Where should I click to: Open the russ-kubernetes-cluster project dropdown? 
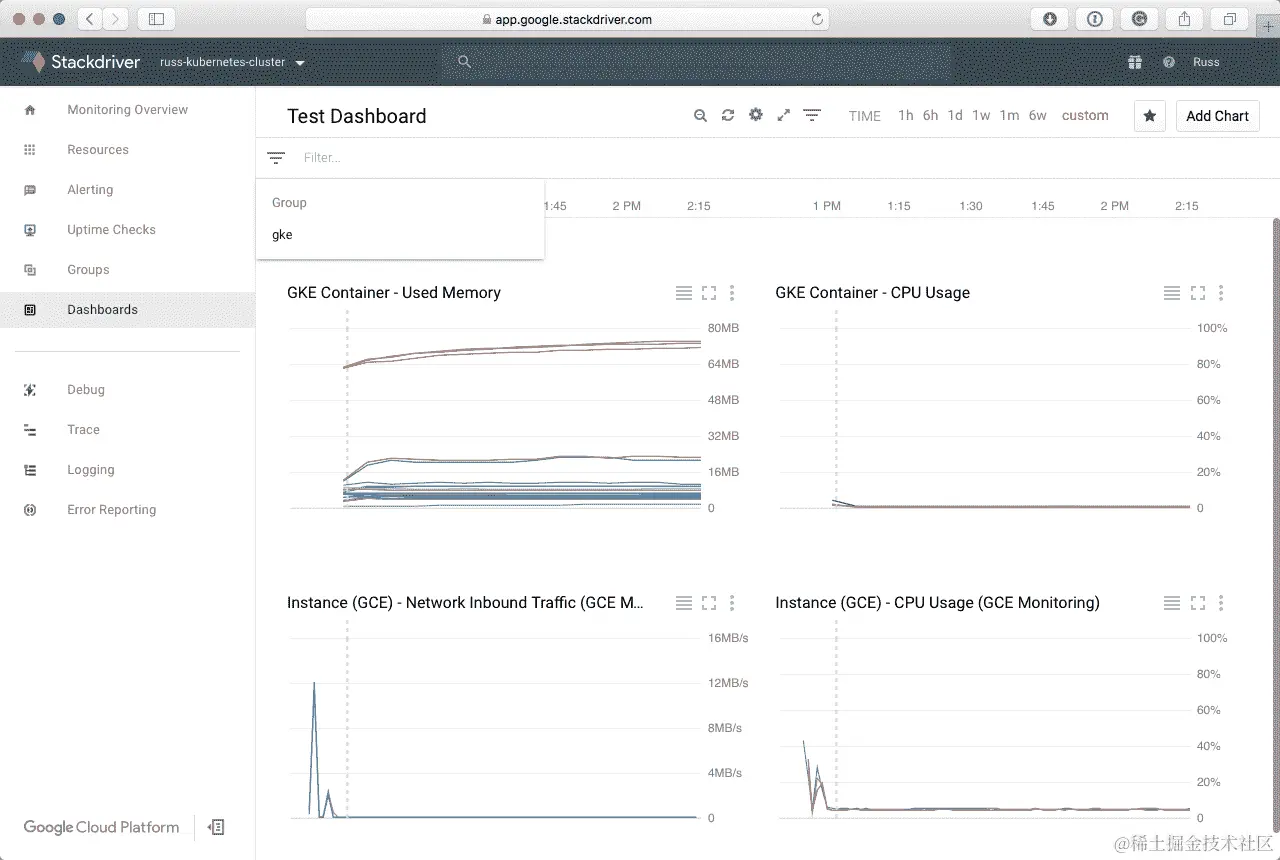click(232, 62)
